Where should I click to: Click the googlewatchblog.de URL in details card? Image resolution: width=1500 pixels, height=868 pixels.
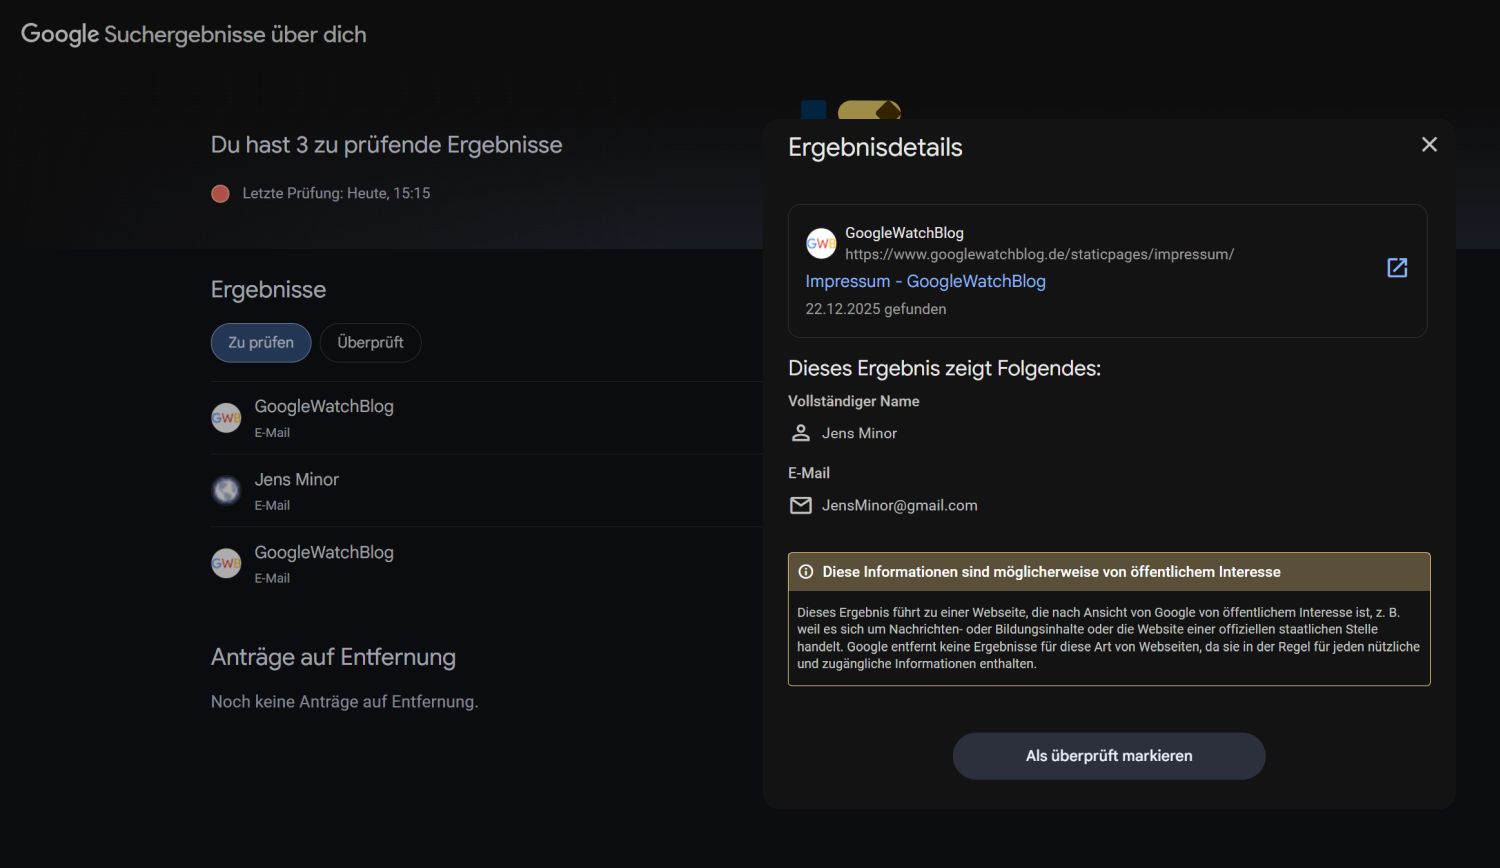tap(1039, 255)
